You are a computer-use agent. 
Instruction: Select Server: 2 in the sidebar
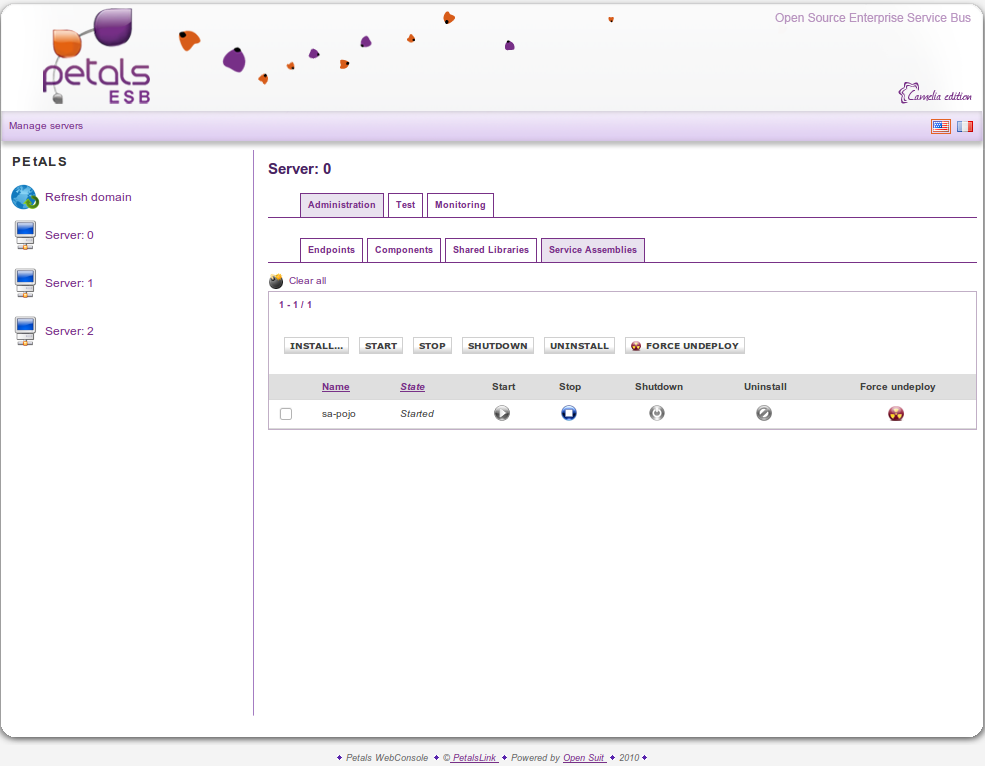(x=69, y=331)
